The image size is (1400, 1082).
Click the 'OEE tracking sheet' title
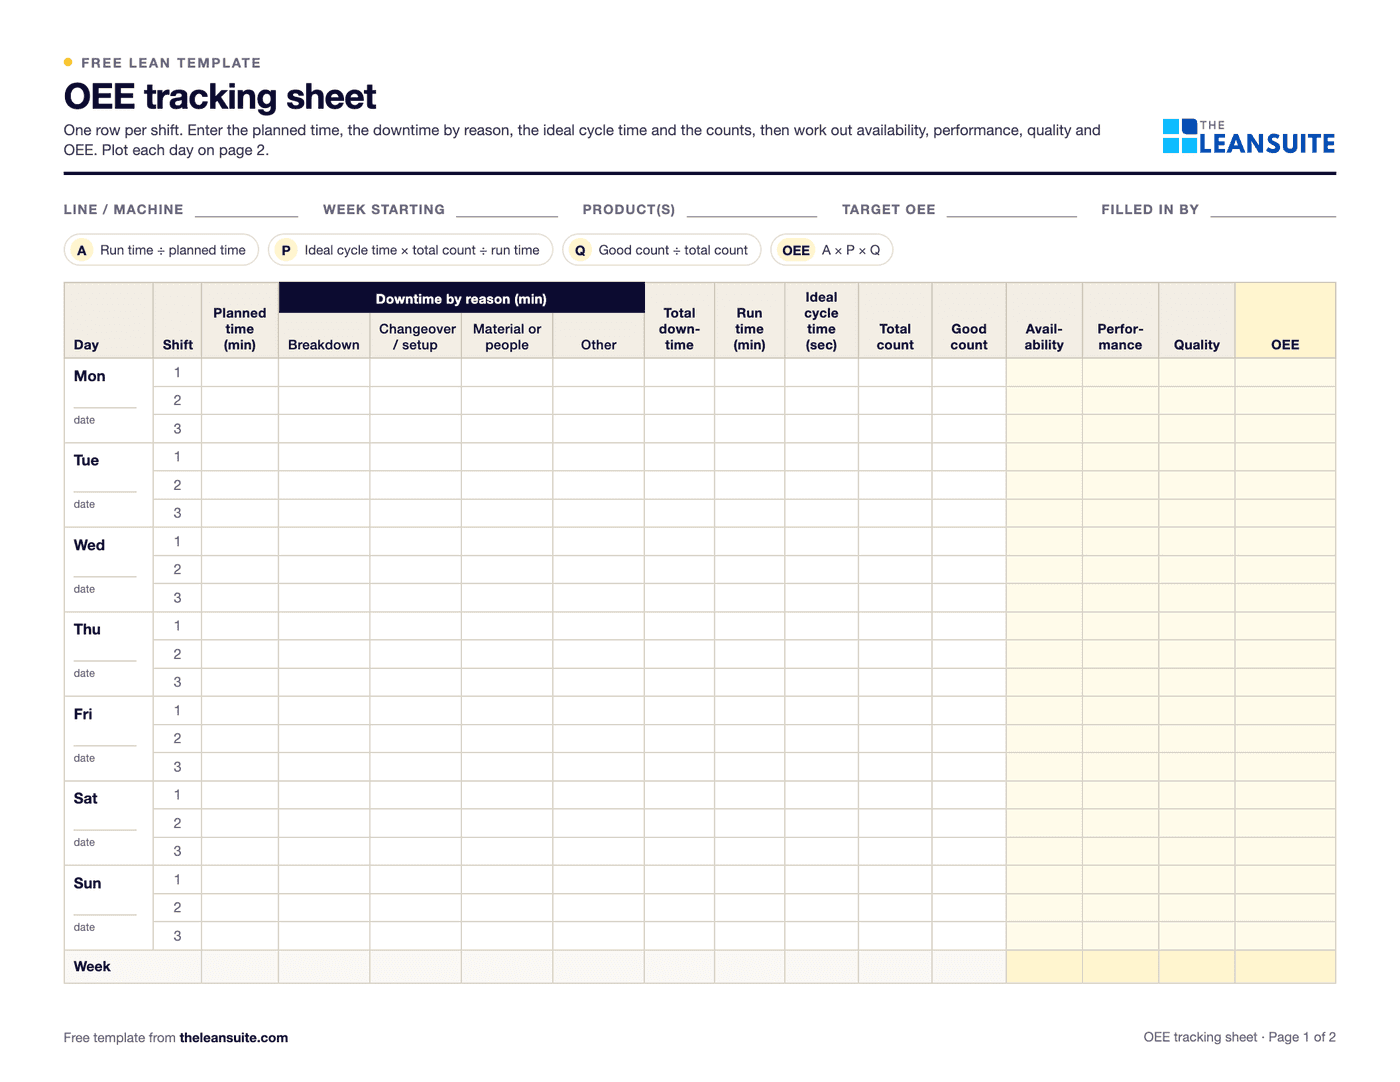click(220, 97)
